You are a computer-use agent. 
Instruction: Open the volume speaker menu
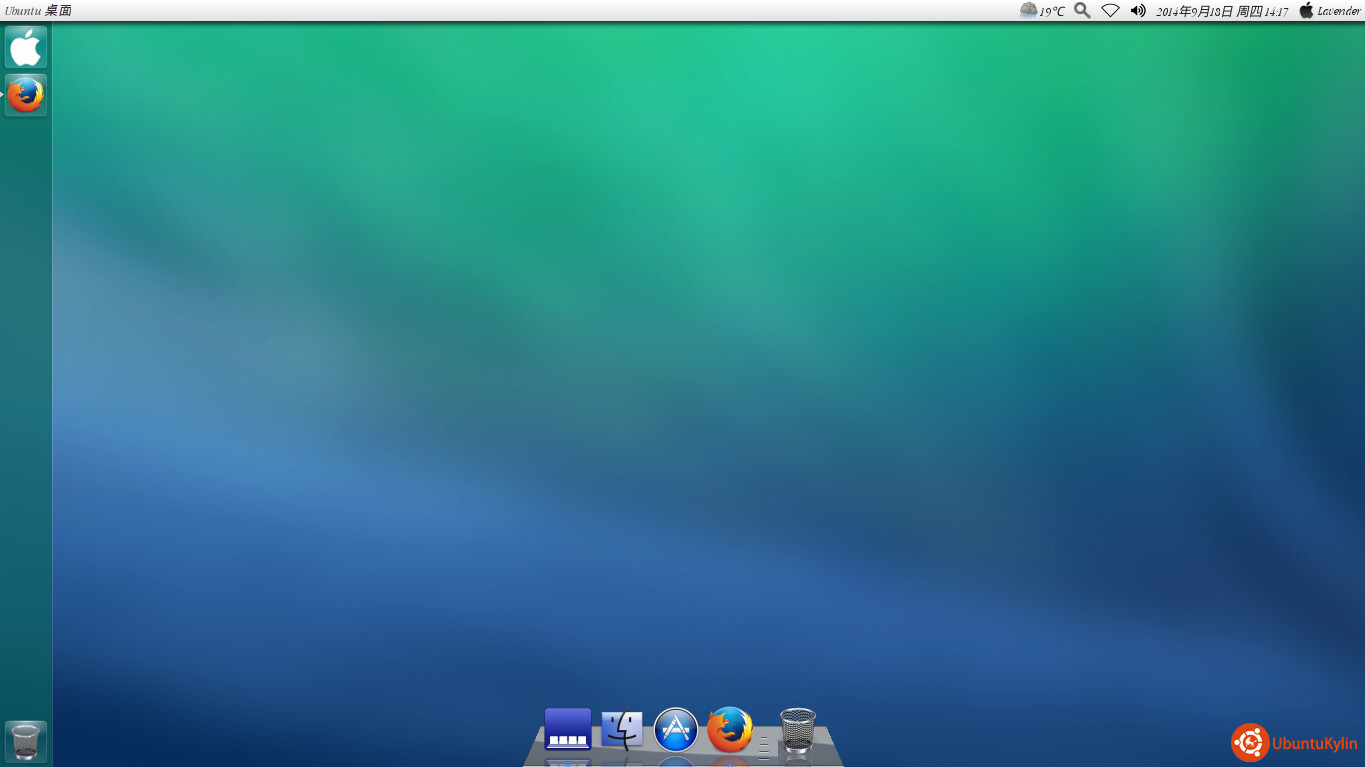1138,10
